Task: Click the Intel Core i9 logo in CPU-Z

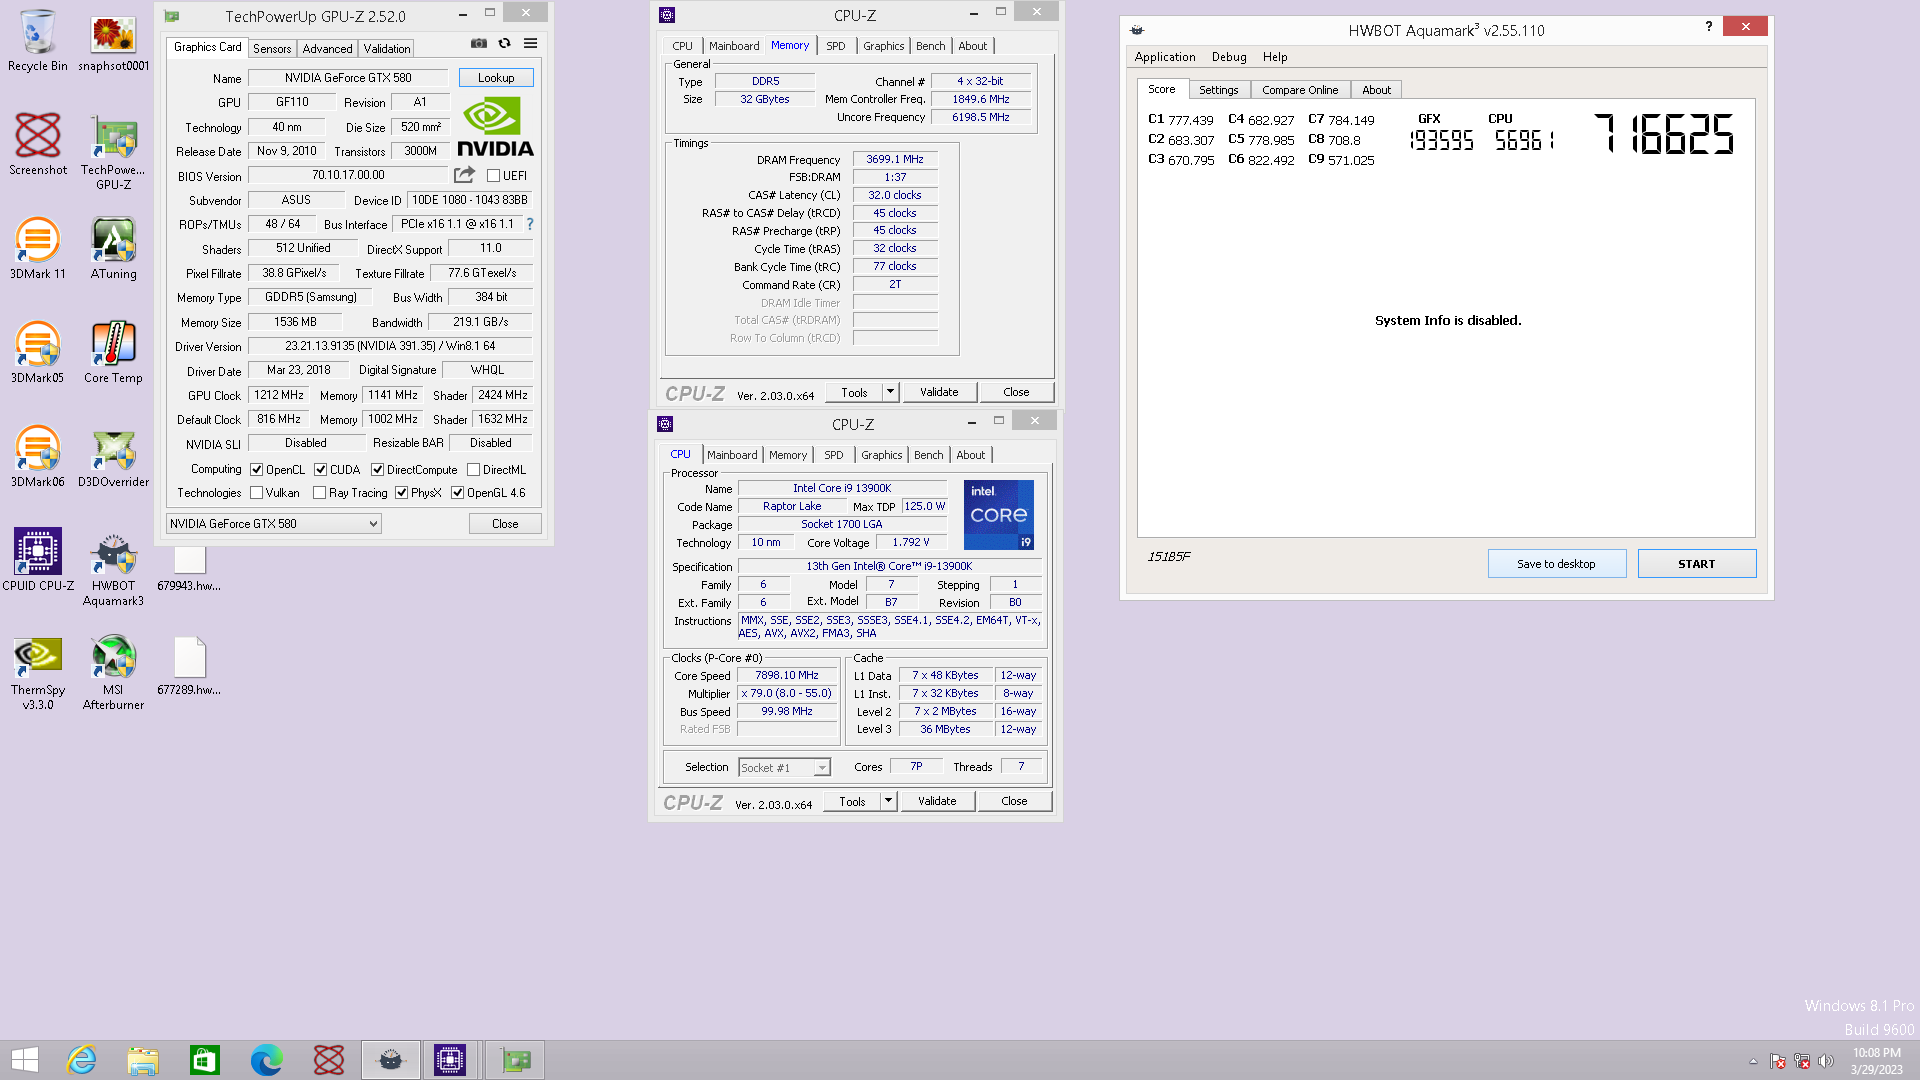Action: pos(998,515)
